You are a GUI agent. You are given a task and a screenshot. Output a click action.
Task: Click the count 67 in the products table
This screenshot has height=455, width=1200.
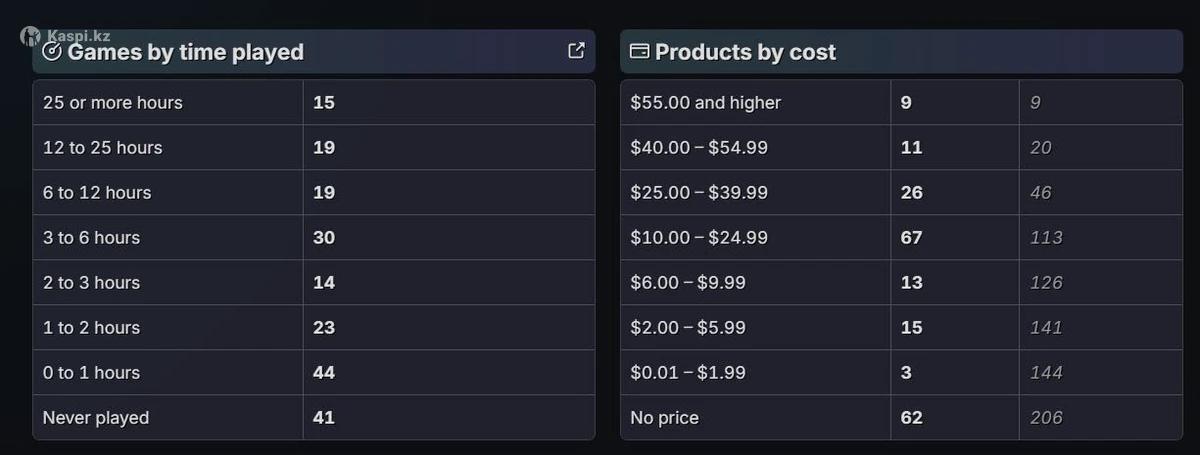tap(911, 238)
